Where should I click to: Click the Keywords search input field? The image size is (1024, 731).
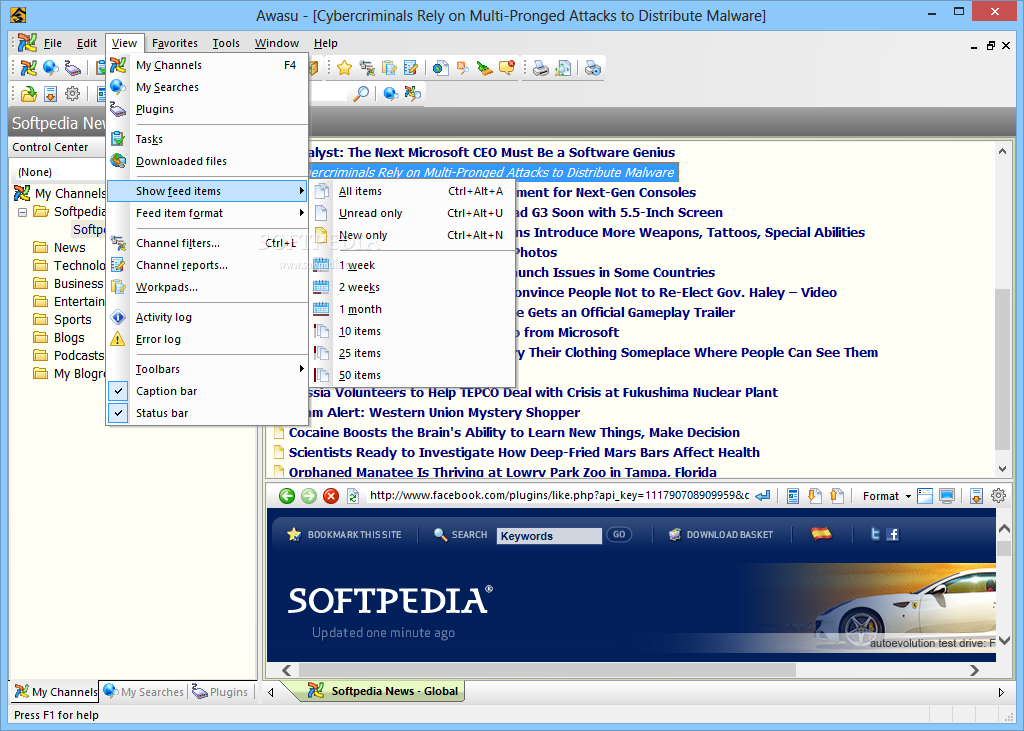tap(549, 536)
